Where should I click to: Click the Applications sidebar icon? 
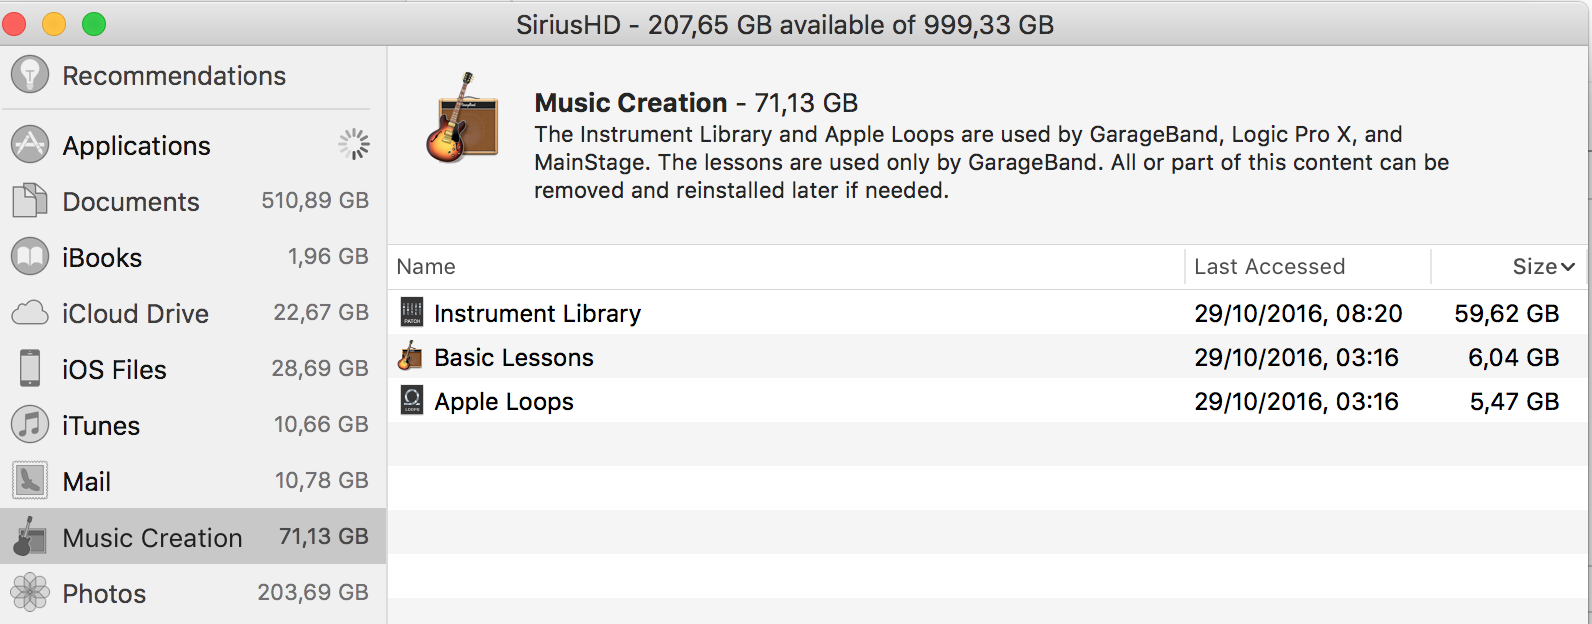pos(30,145)
